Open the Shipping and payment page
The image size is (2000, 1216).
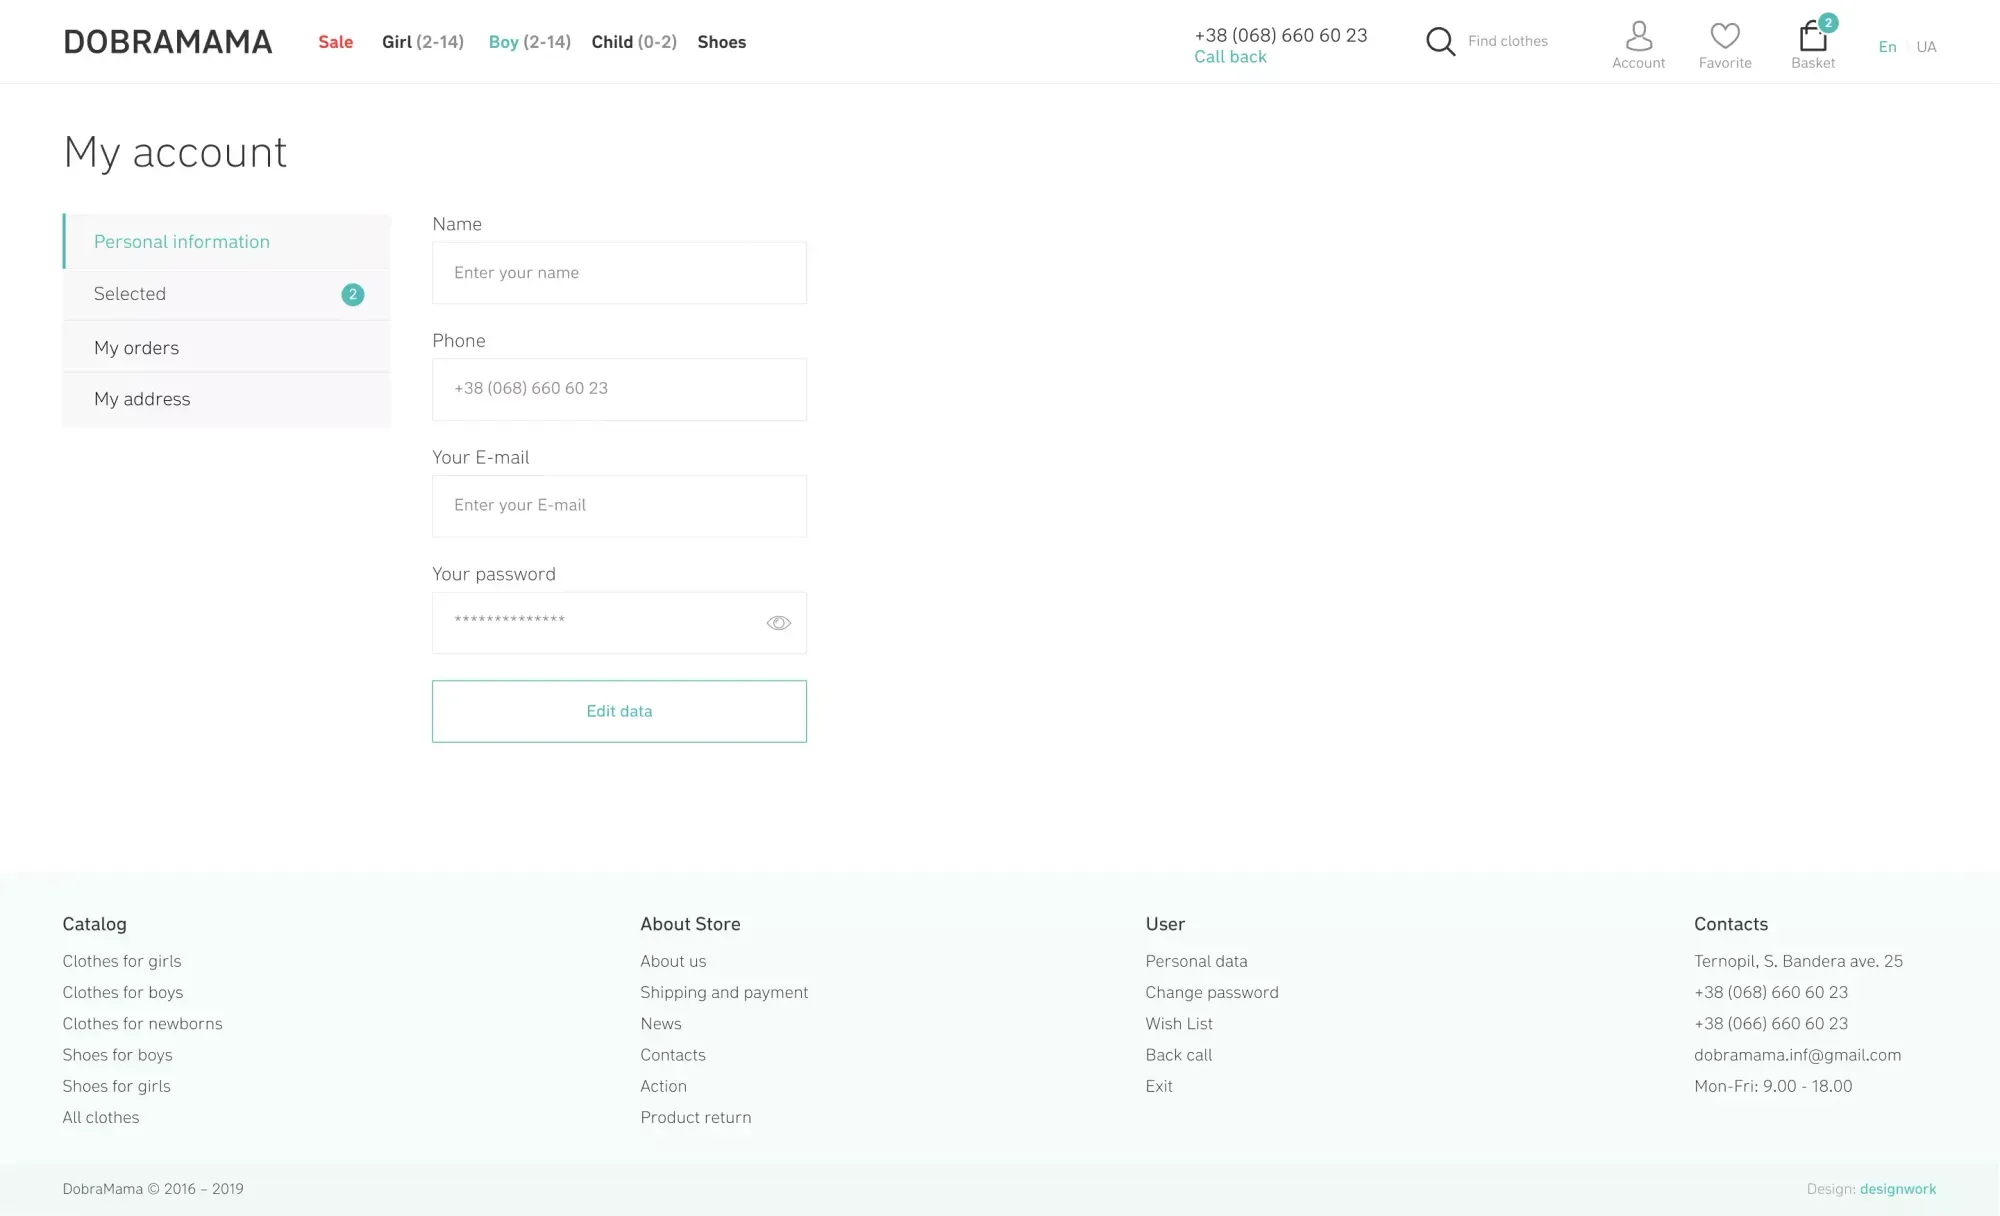pyautogui.click(x=724, y=992)
